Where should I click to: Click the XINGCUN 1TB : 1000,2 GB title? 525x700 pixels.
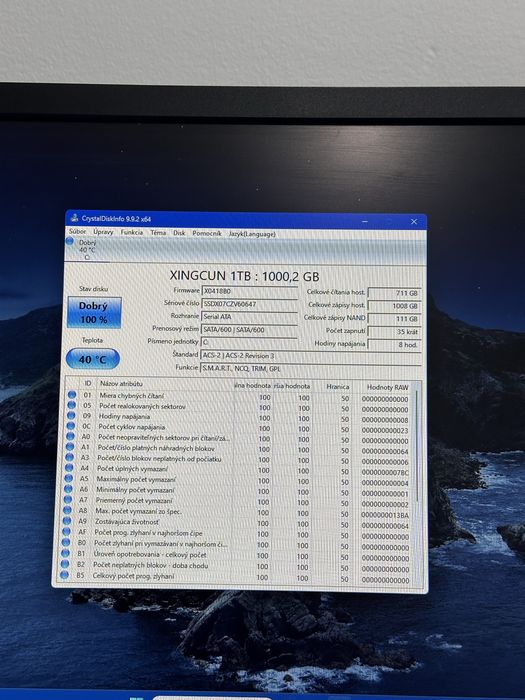[x=245, y=276]
